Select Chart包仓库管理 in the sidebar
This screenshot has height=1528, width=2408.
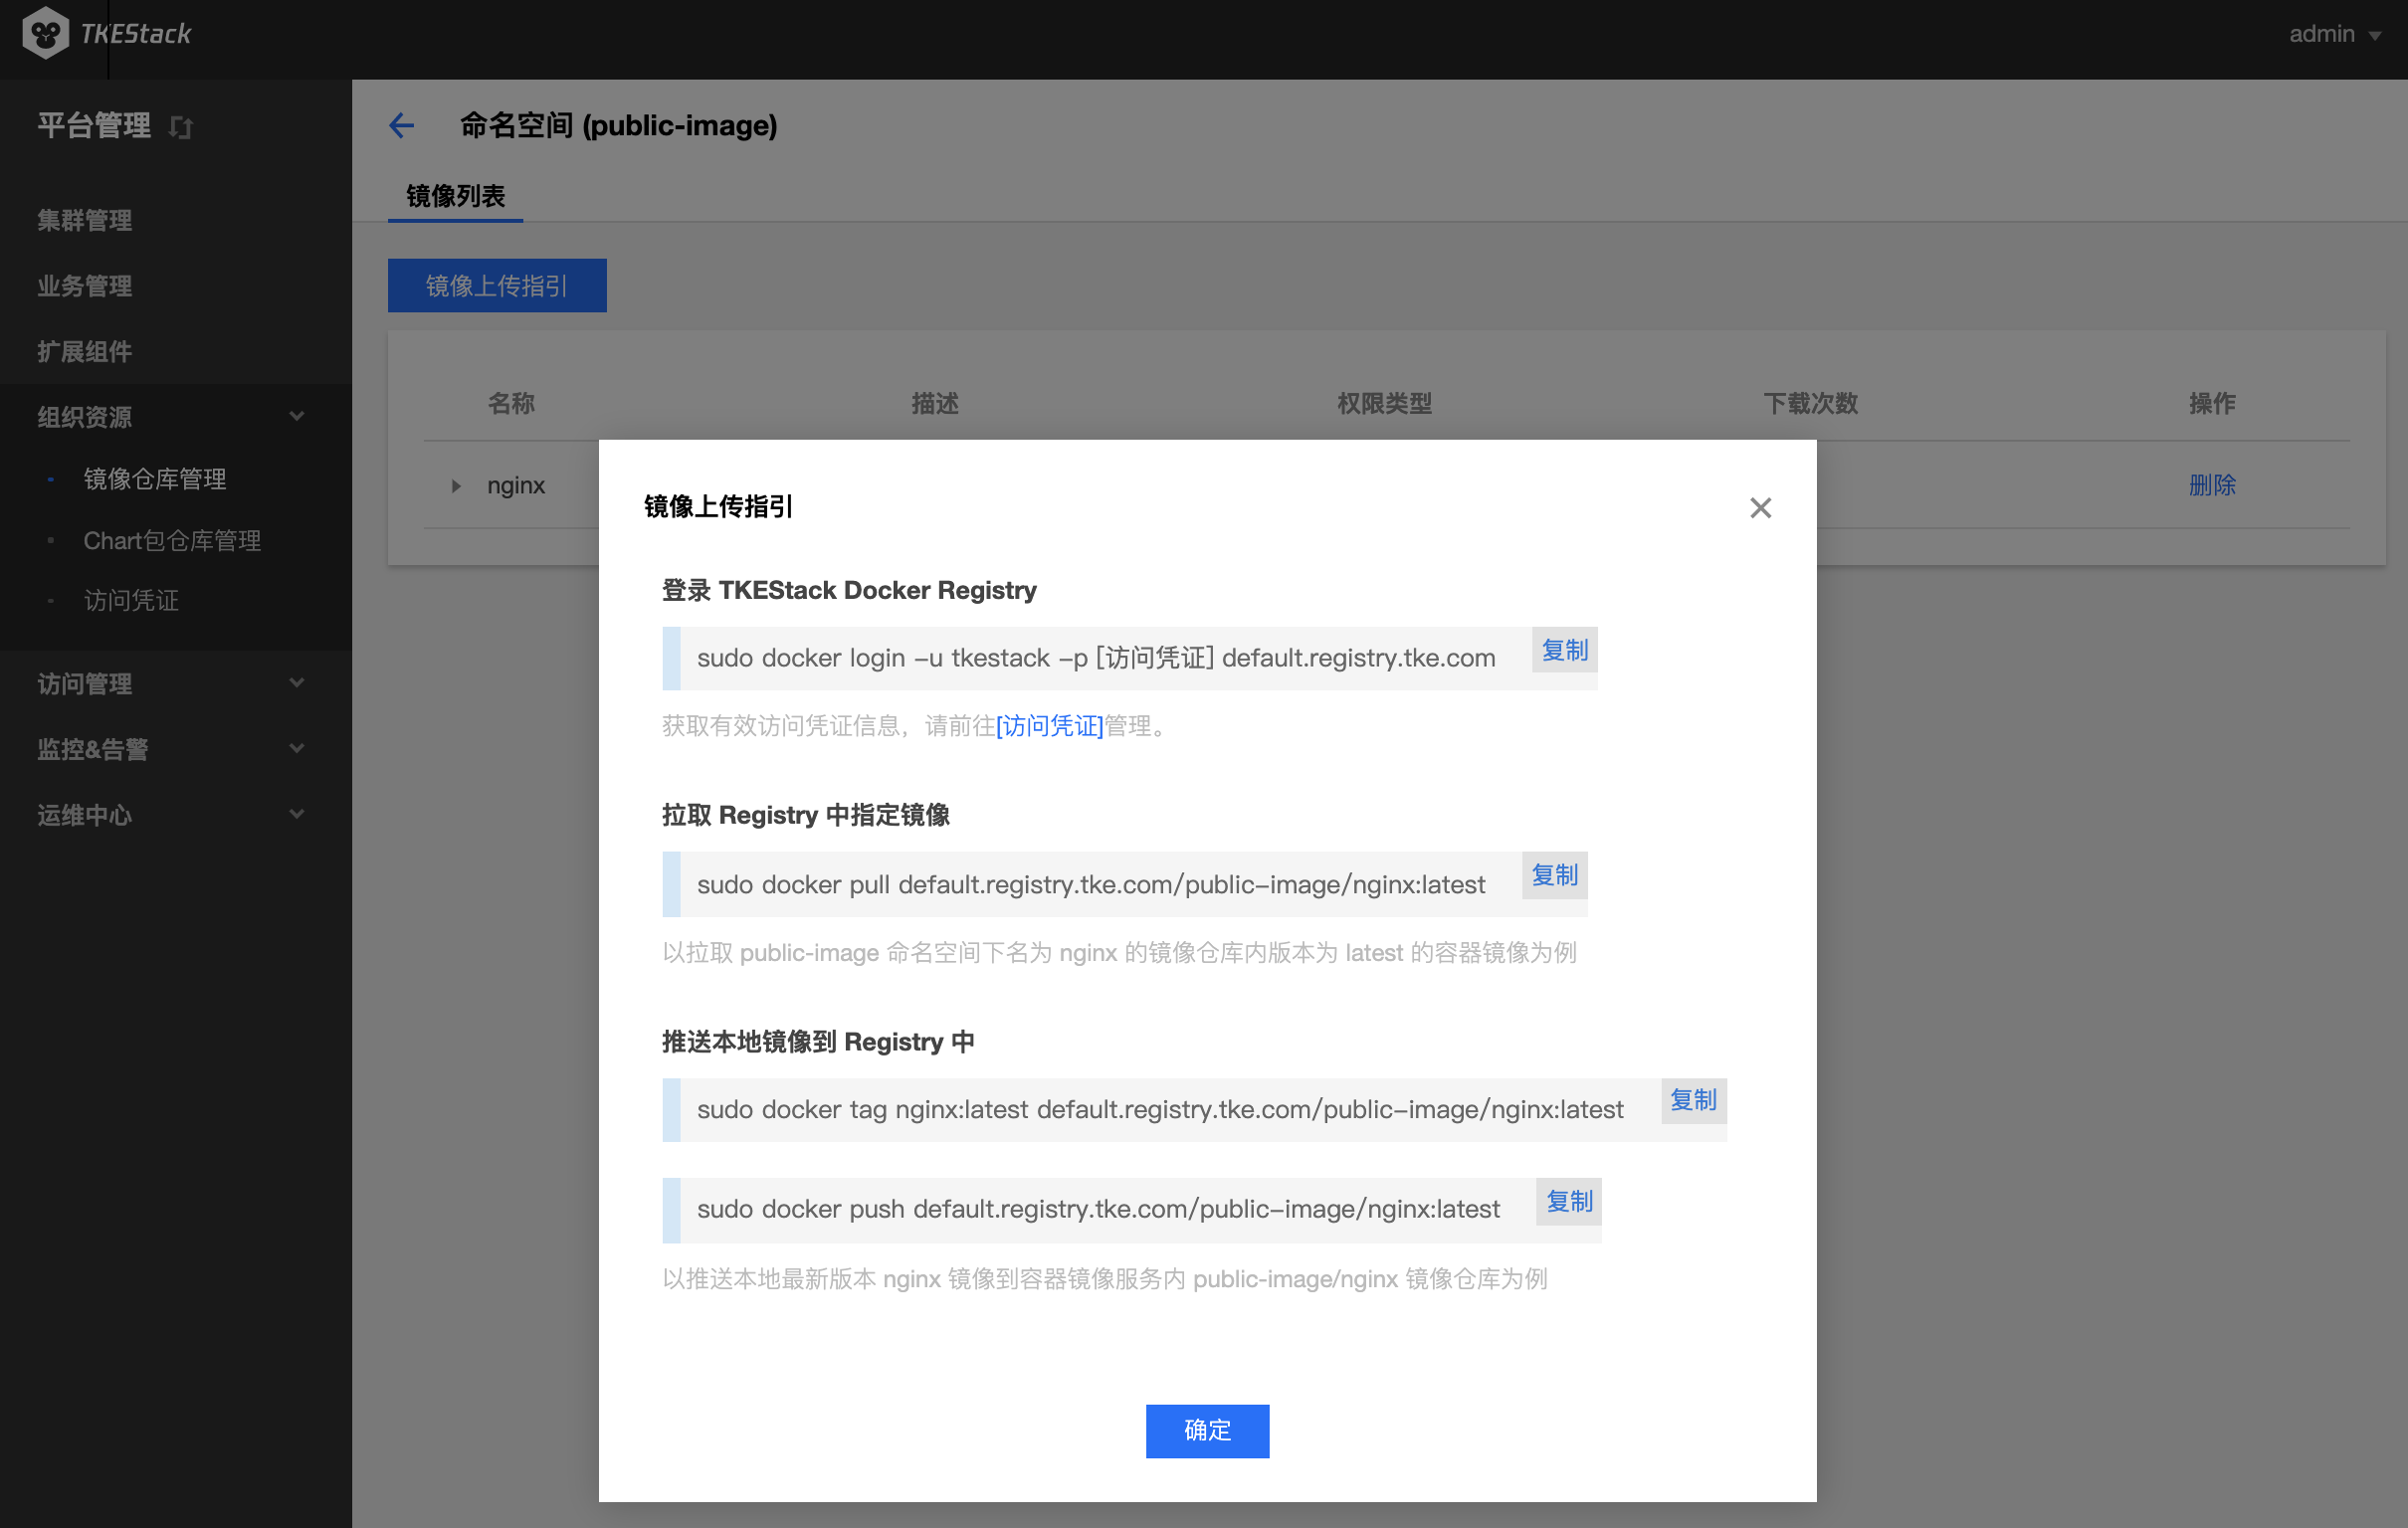click(x=172, y=541)
